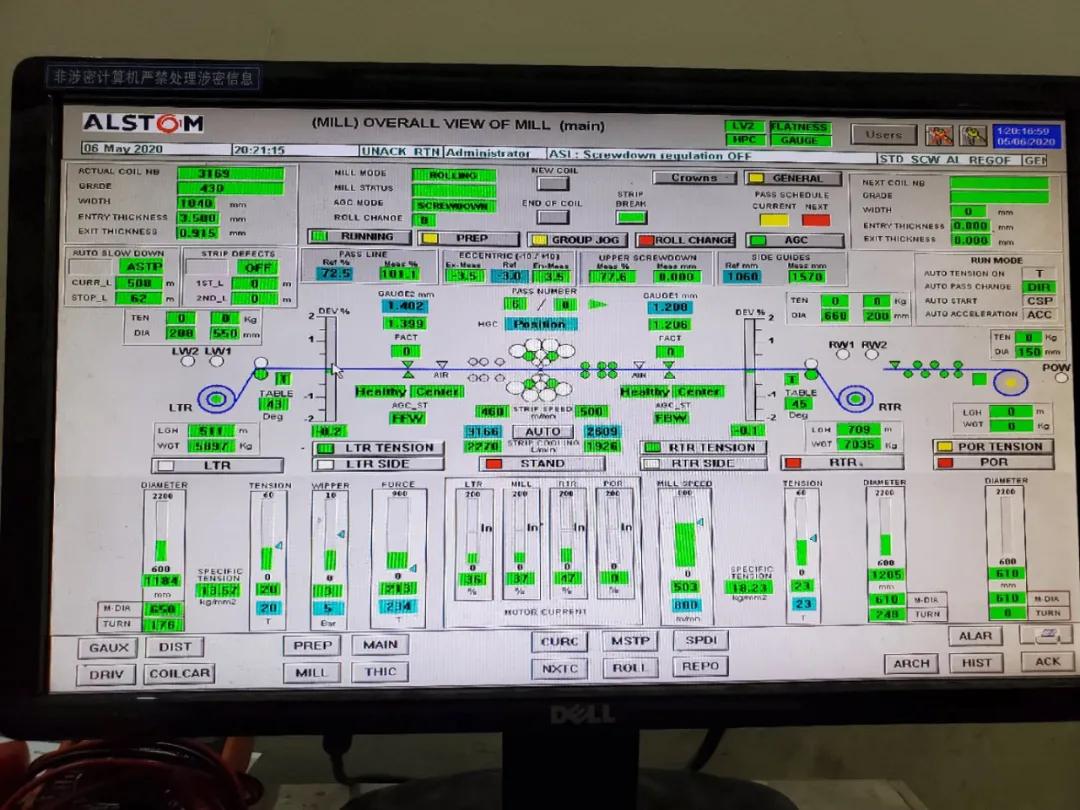Open the REPO screen

[700, 666]
